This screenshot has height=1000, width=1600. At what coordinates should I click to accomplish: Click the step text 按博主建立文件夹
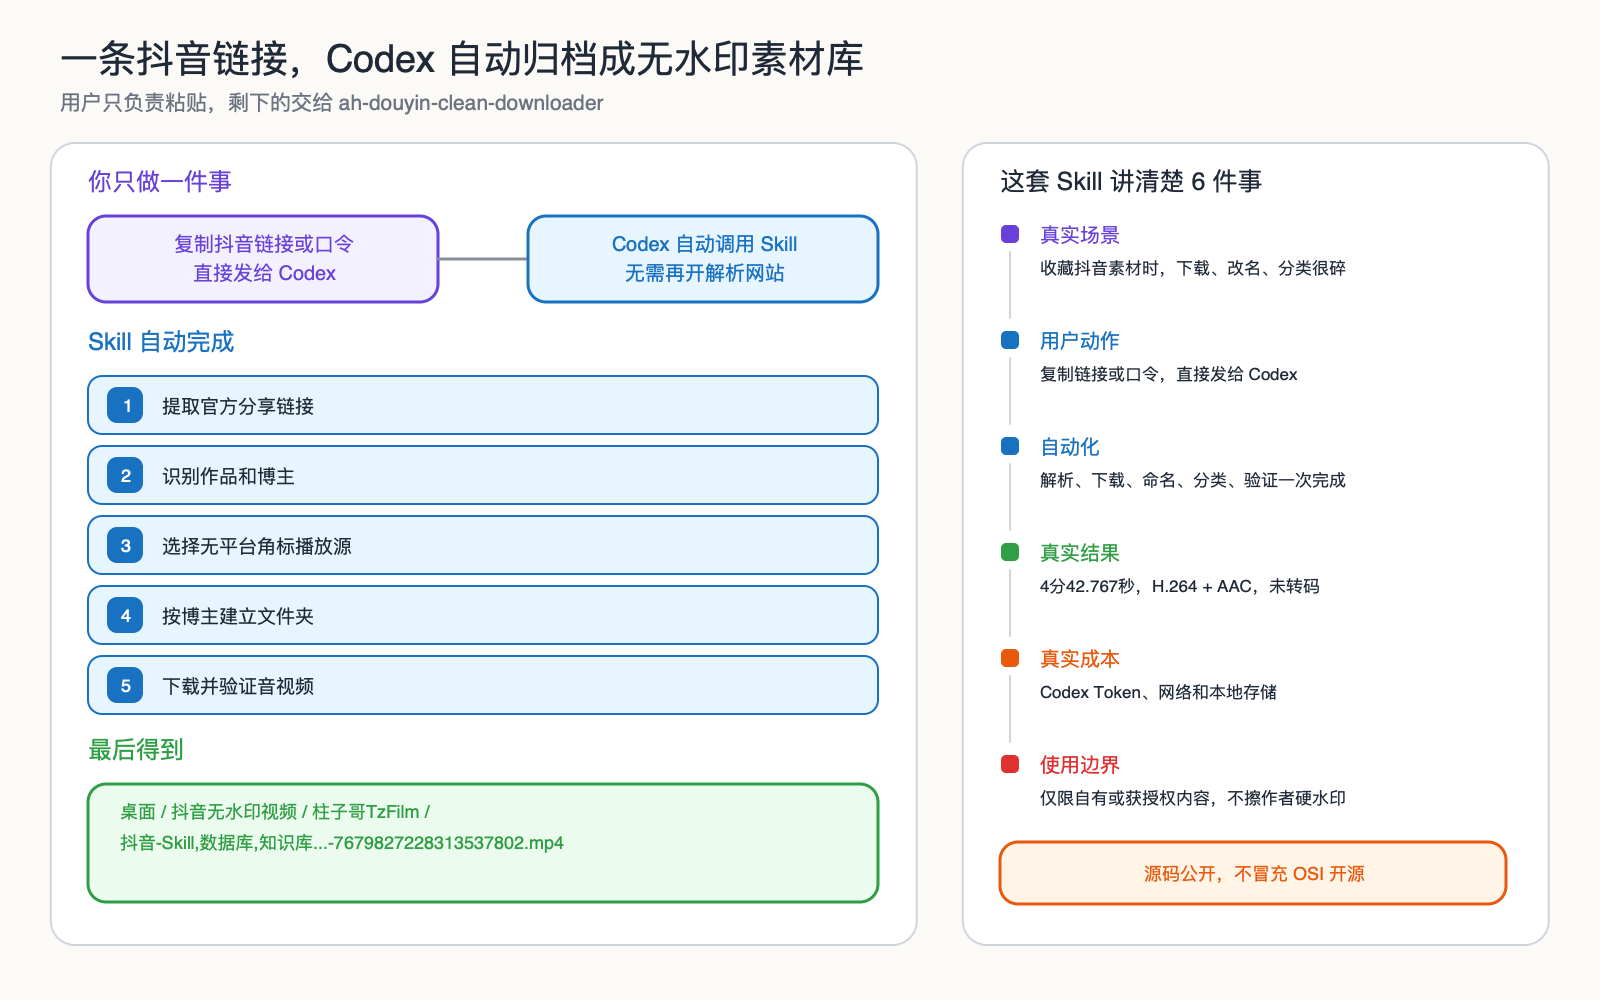[x=238, y=616]
